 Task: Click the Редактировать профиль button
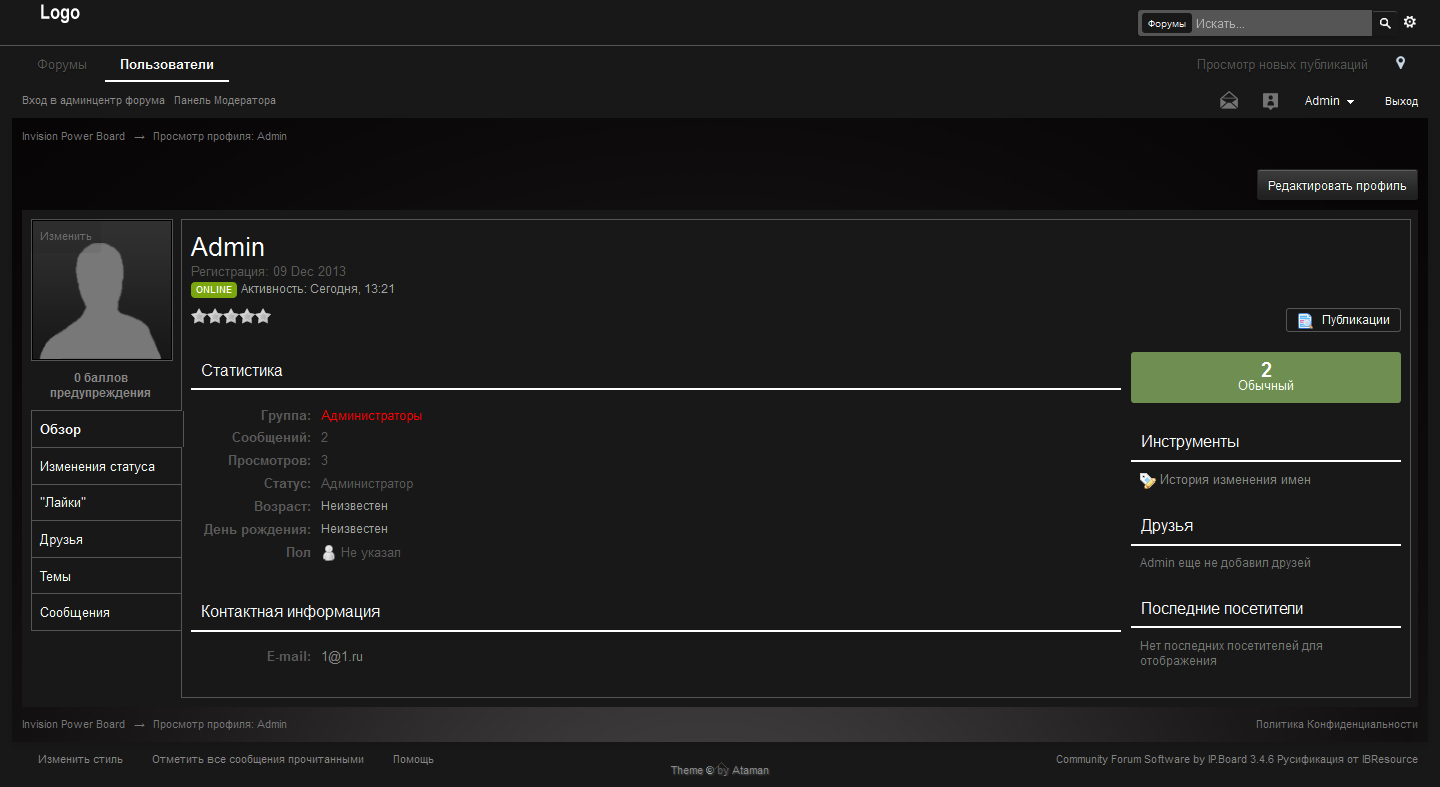click(x=1336, y=185)
